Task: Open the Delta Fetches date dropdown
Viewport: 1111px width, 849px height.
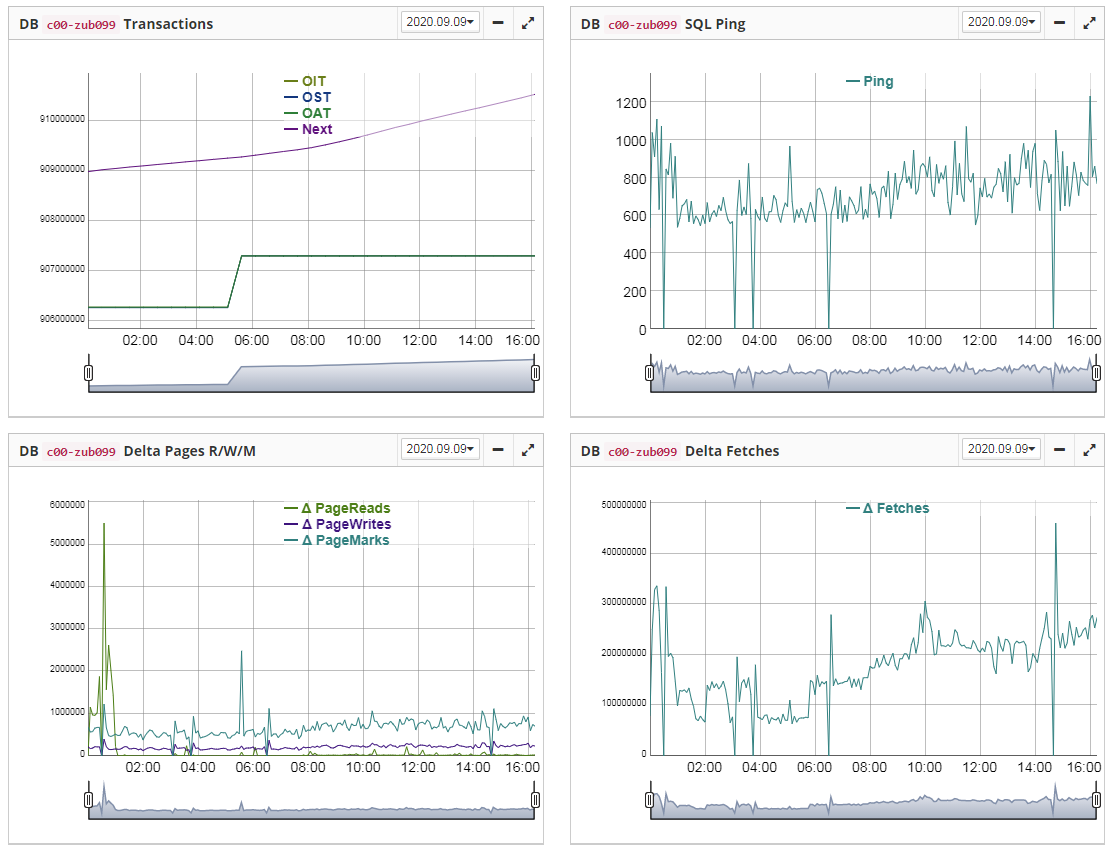Action: pyautogui.click(x=1002, y=450)
